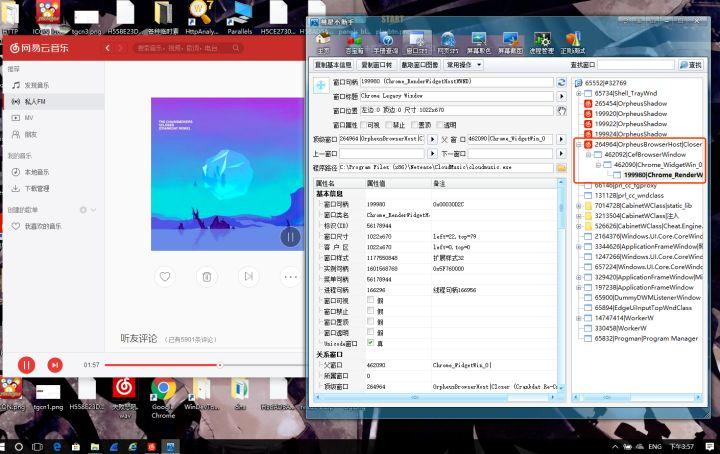Uncheck the Unicode窗口 property checkbox
Viewport: 720px width, 454px height.
click(371, 343)
